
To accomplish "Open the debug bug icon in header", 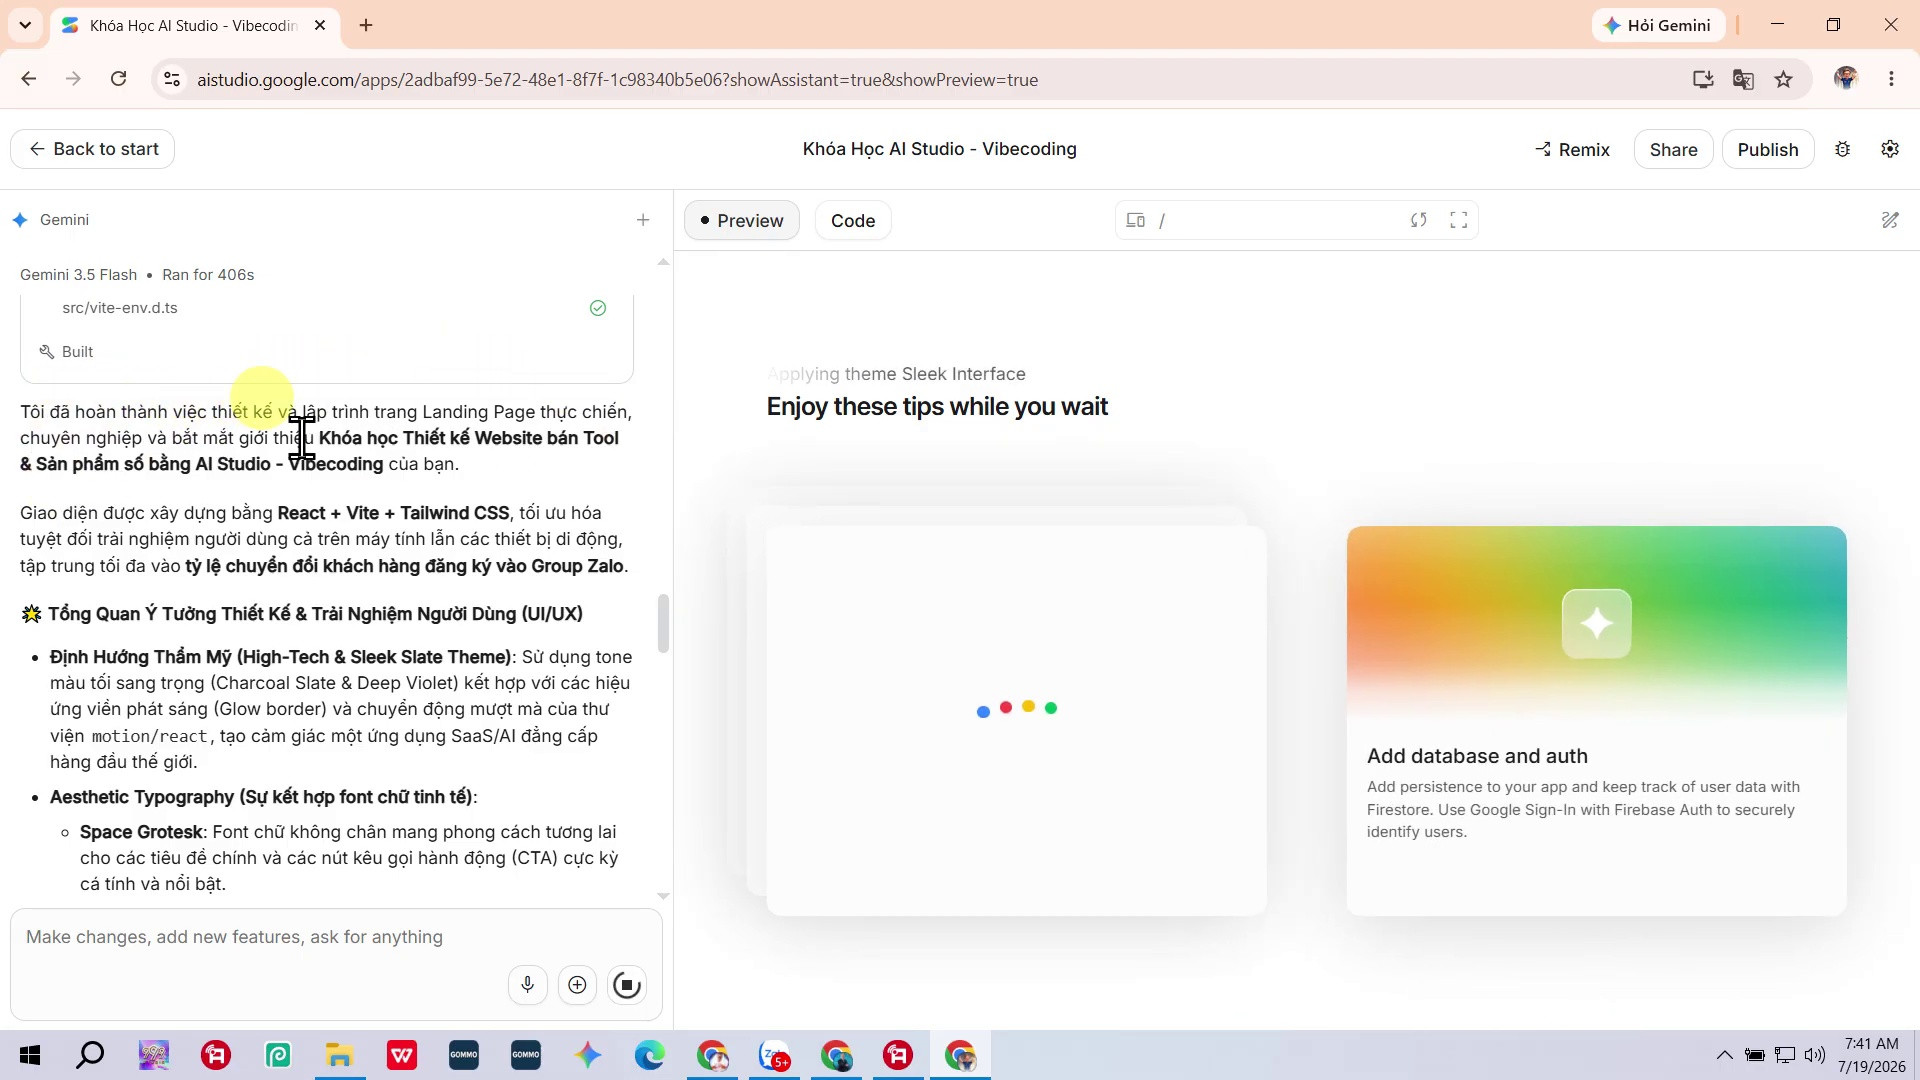I will pyautogui.click(x=1843, y=149).
